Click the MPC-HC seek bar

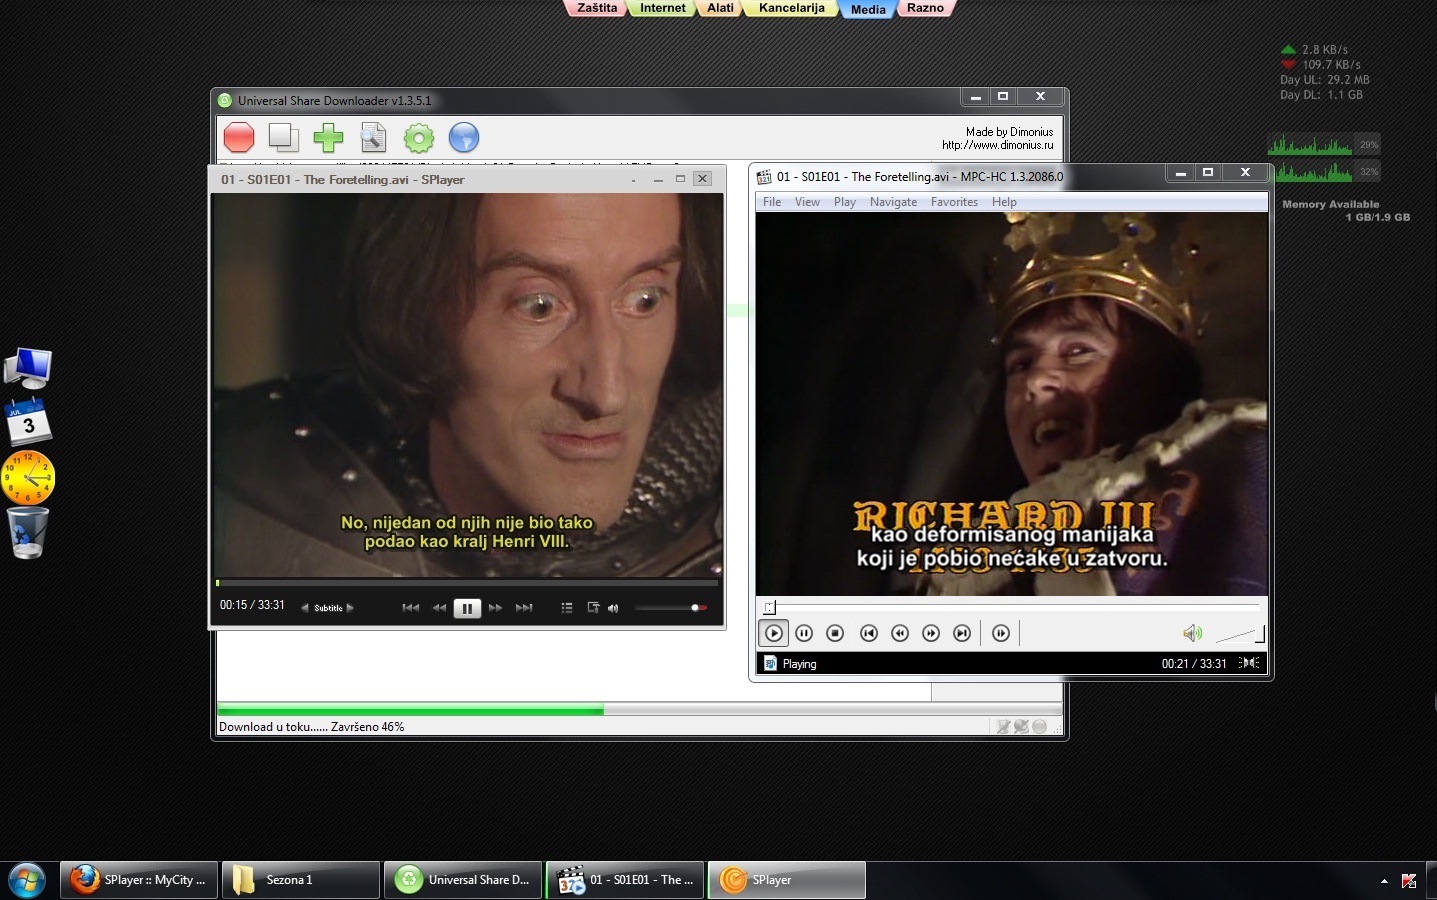(1010, 607)
